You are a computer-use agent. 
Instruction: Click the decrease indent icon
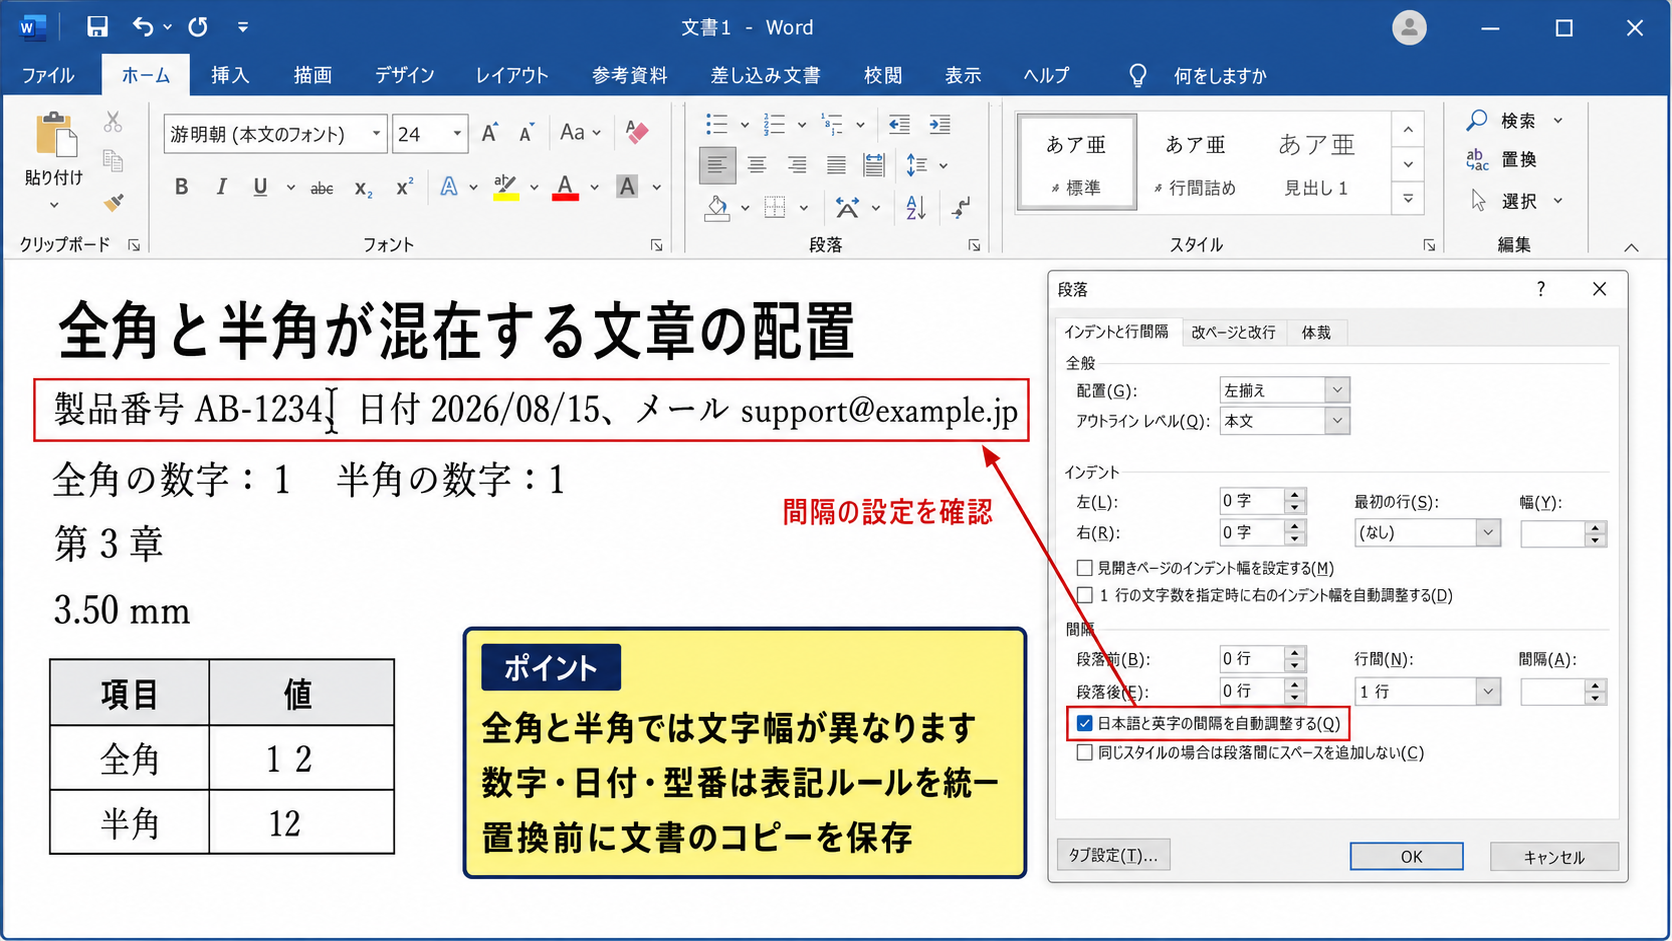(x=899, y=124)
